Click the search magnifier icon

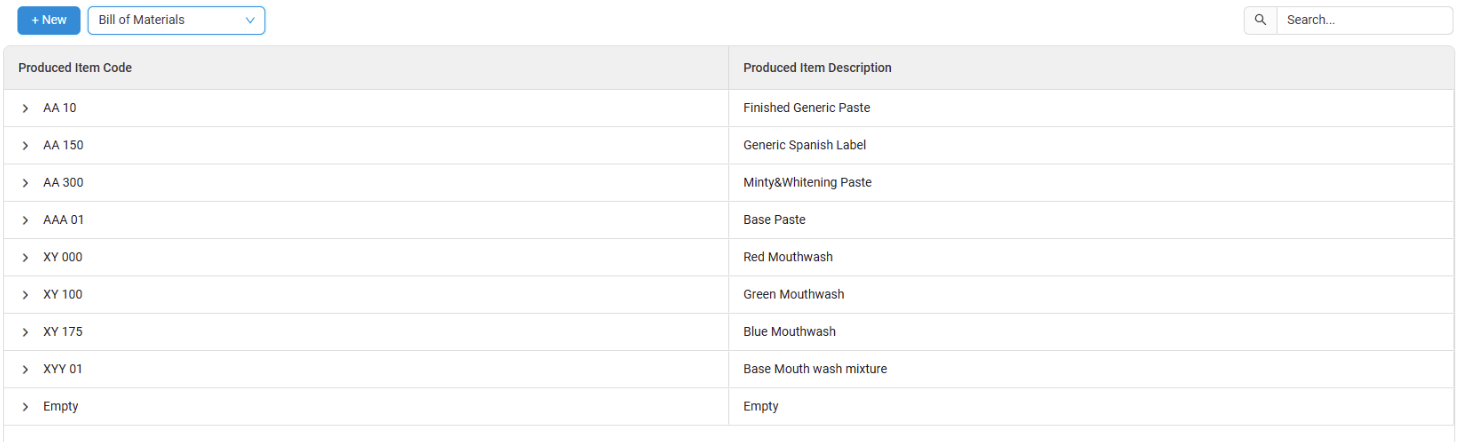[x=1260, y=20]
